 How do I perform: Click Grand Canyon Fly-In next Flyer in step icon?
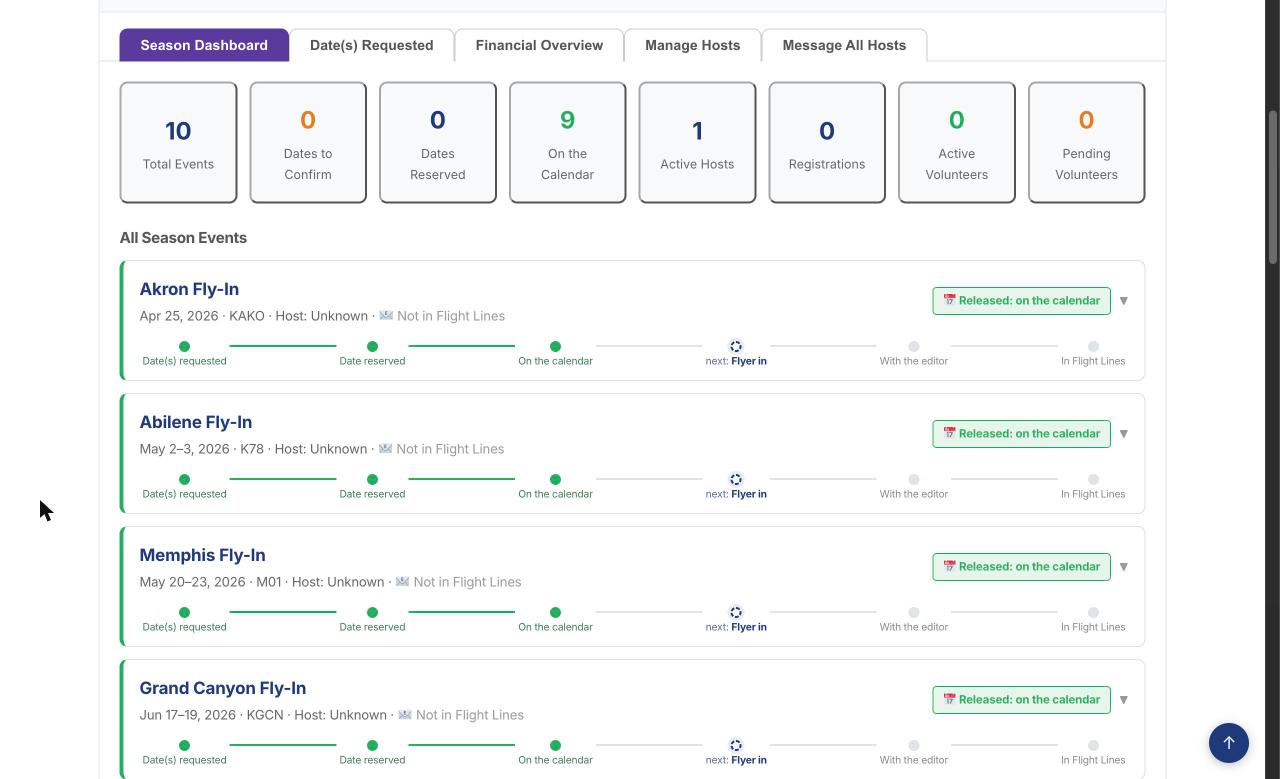click(x=736, y=745)
